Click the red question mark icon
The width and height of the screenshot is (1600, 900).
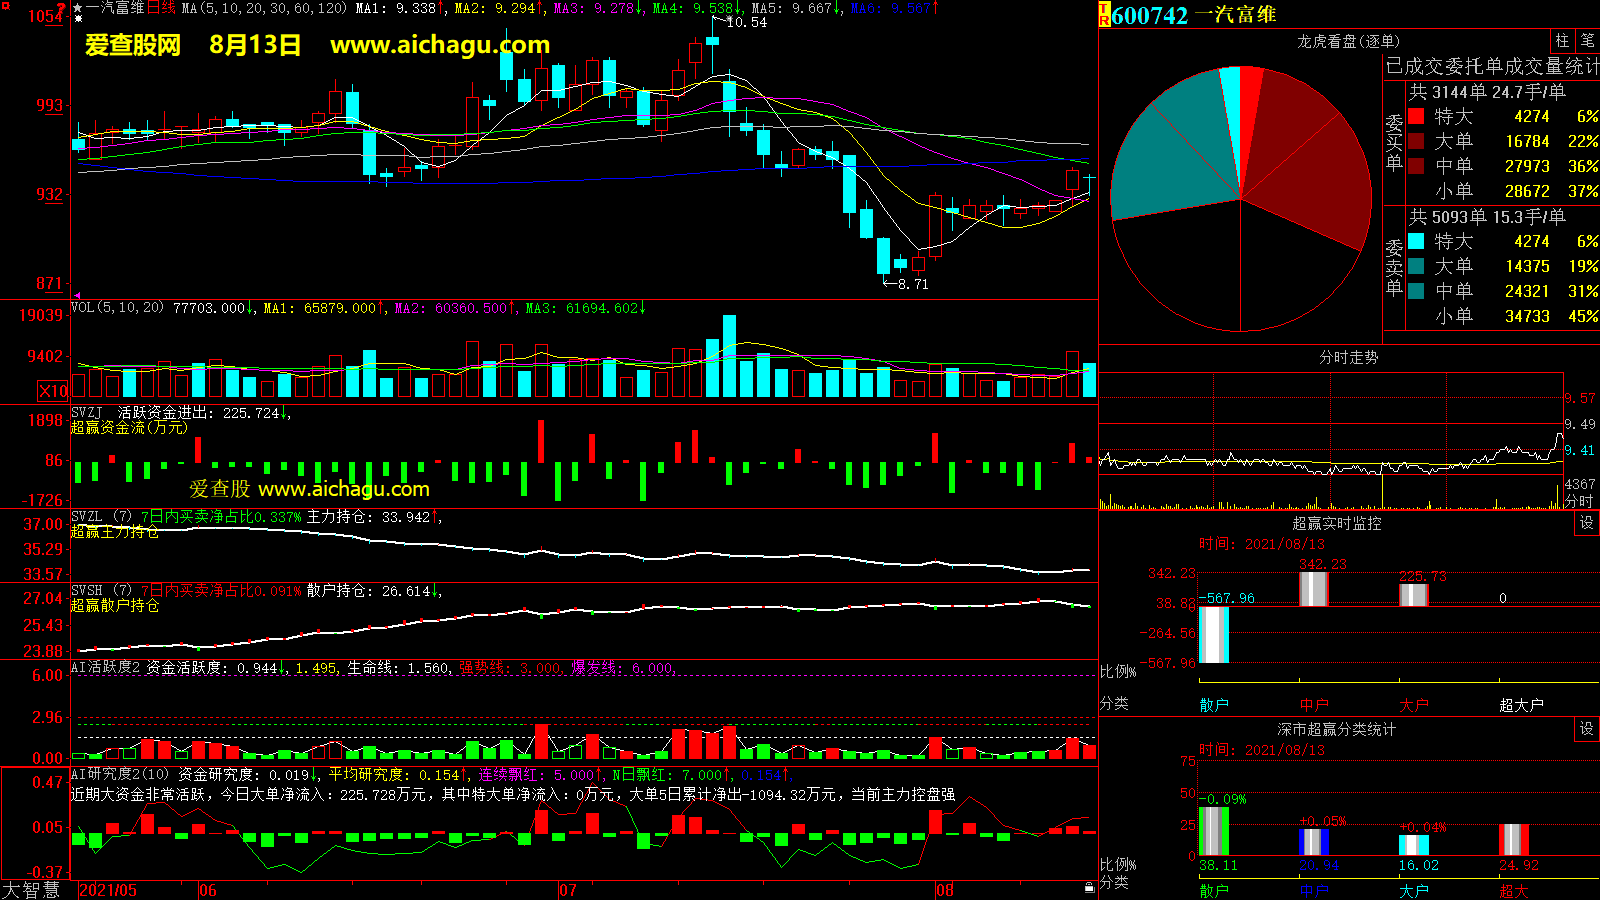62,8
